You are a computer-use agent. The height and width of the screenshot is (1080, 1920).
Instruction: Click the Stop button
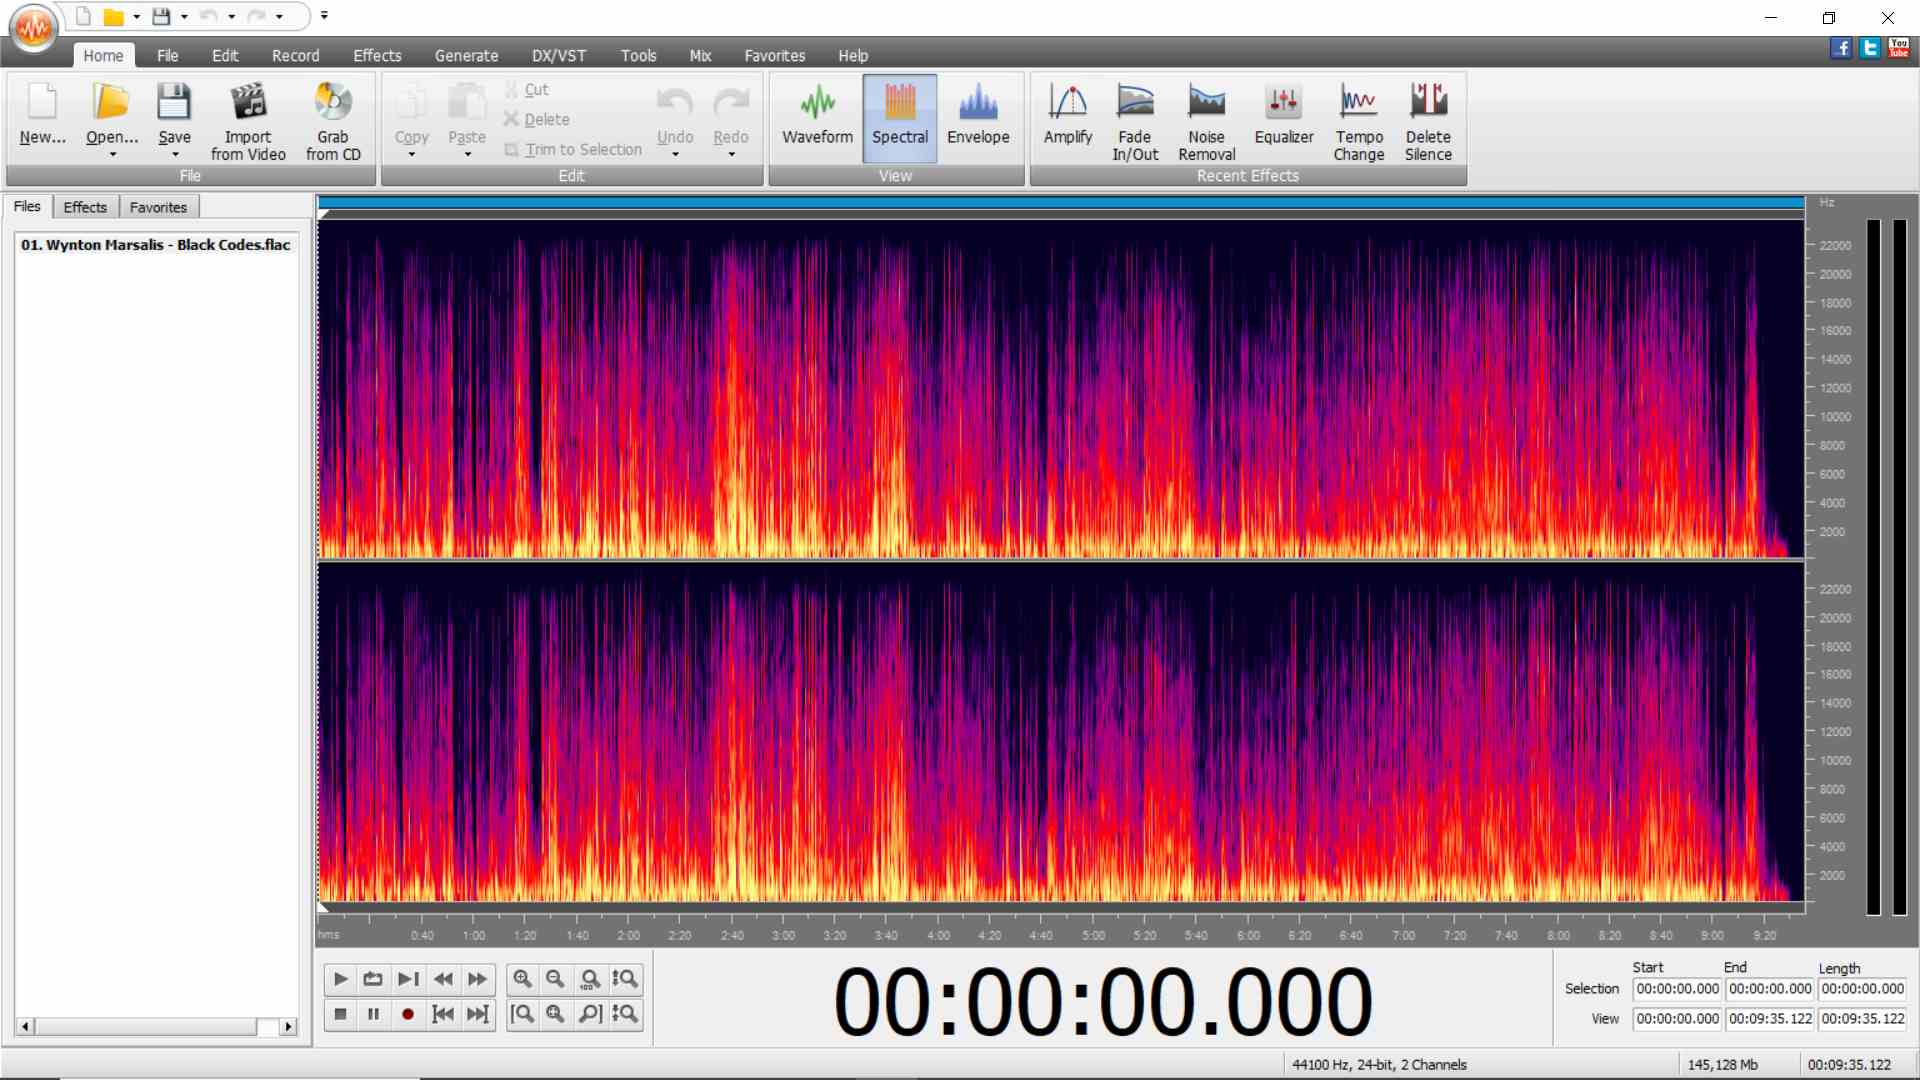(x=340, y=1014)
